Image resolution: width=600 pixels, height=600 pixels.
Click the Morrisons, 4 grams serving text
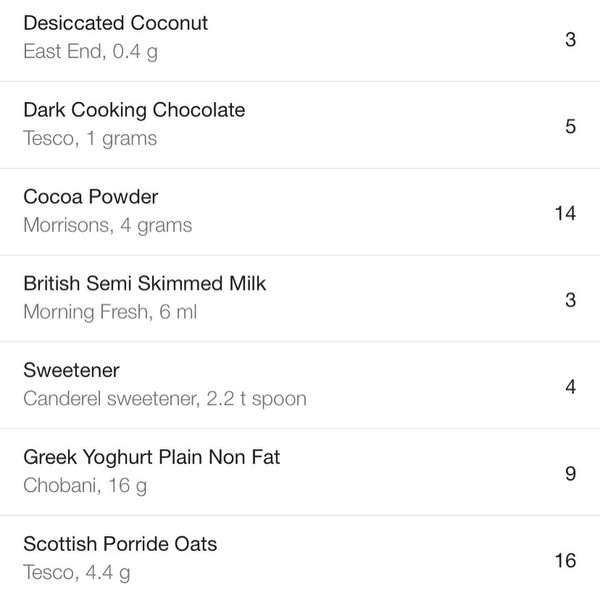[107, 226]
